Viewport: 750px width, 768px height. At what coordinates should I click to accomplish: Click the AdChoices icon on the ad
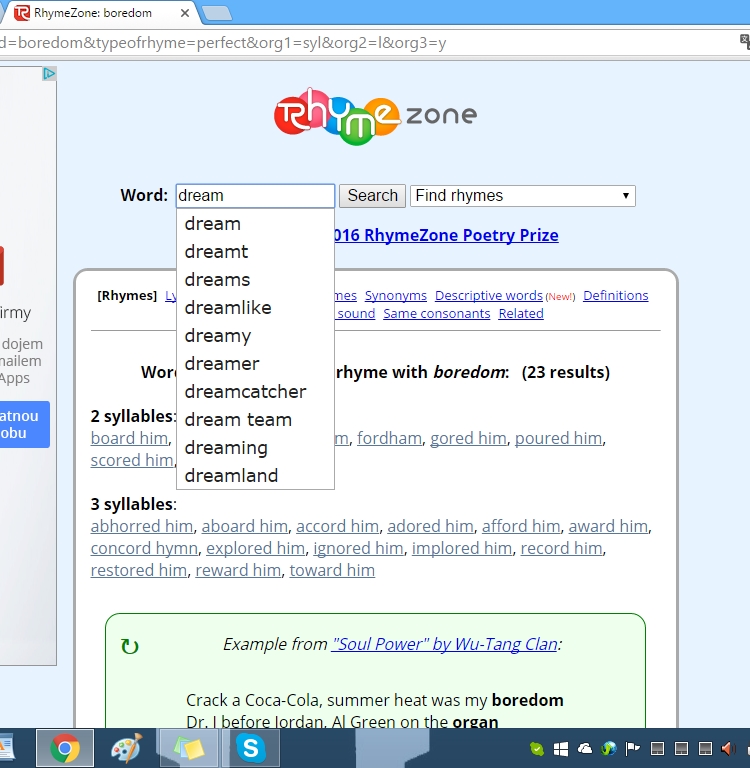[x=49, y=74]
